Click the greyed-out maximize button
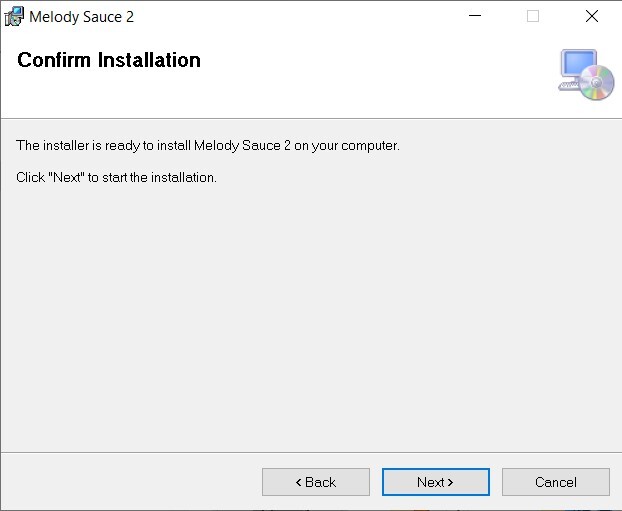This screenshot has height=511, width=622. point(533,17)
